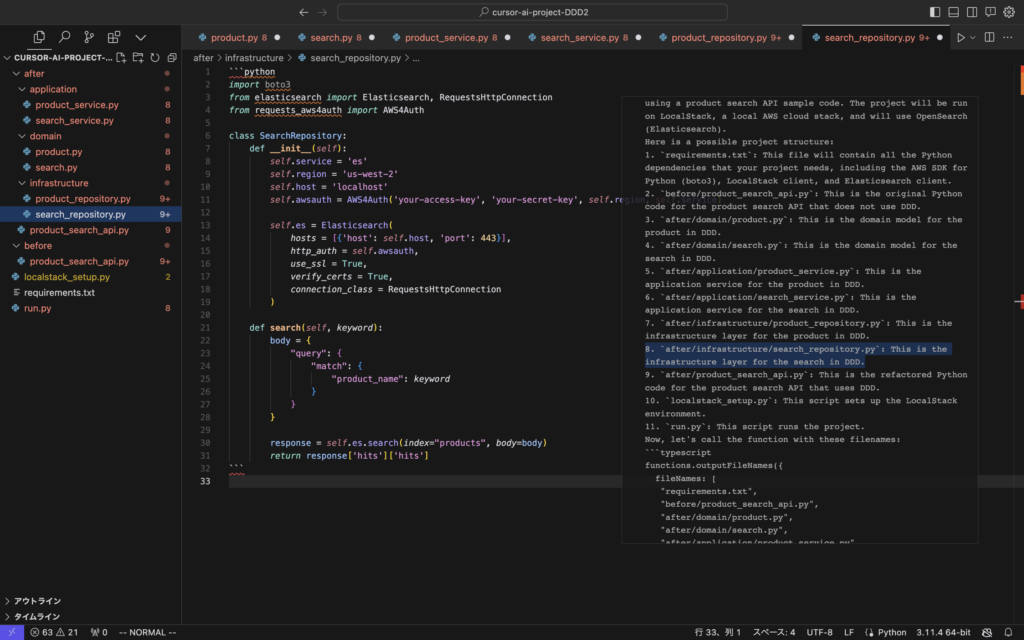1024x640 pixels.
Task: Collapse all folders in Explorer
Action: (172, 57)
